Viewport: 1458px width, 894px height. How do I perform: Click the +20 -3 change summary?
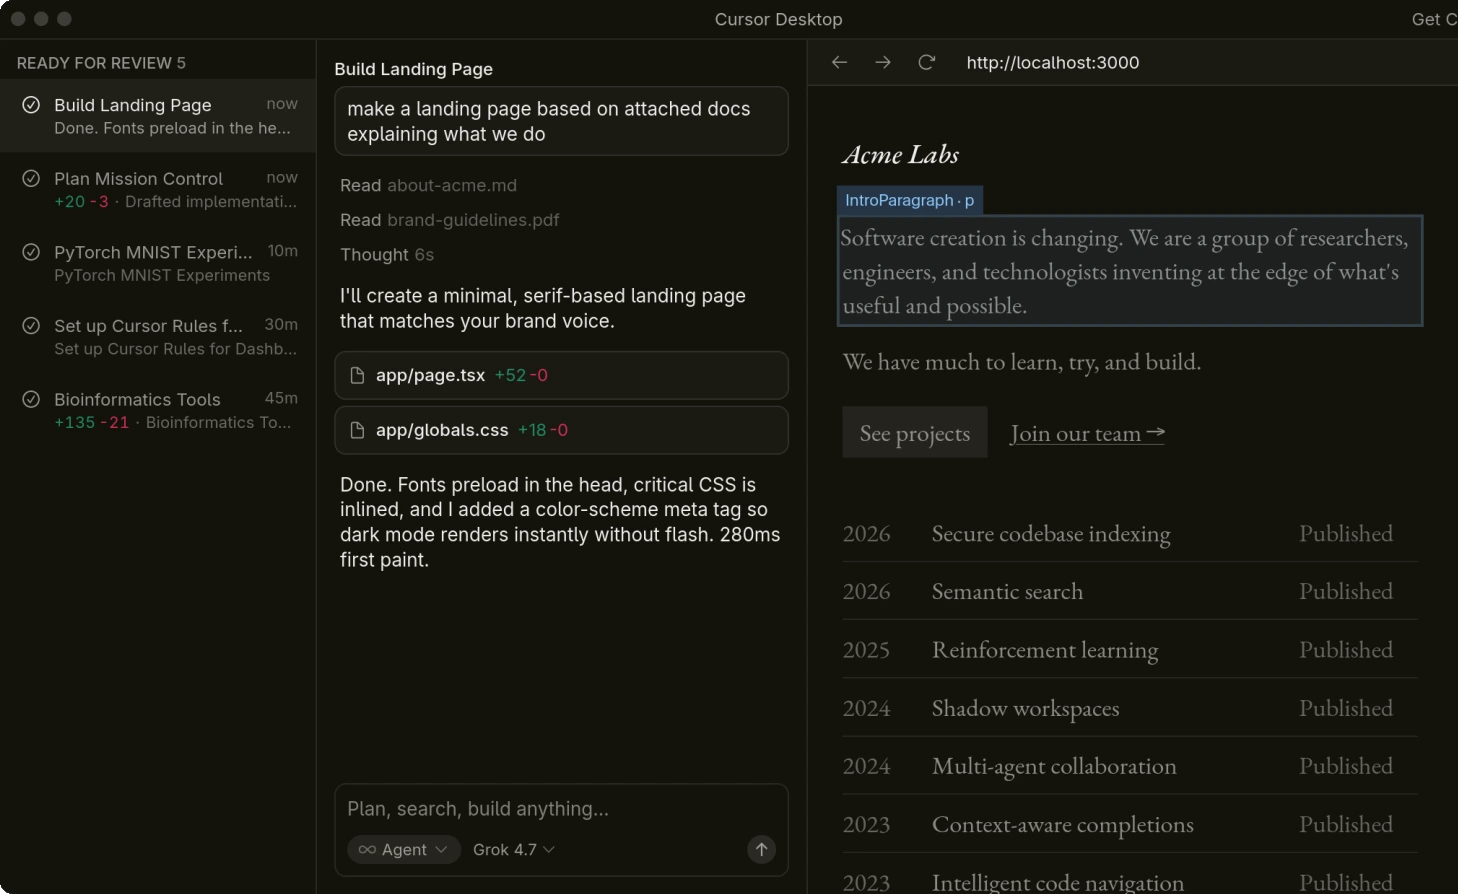(x=81, y=202)
